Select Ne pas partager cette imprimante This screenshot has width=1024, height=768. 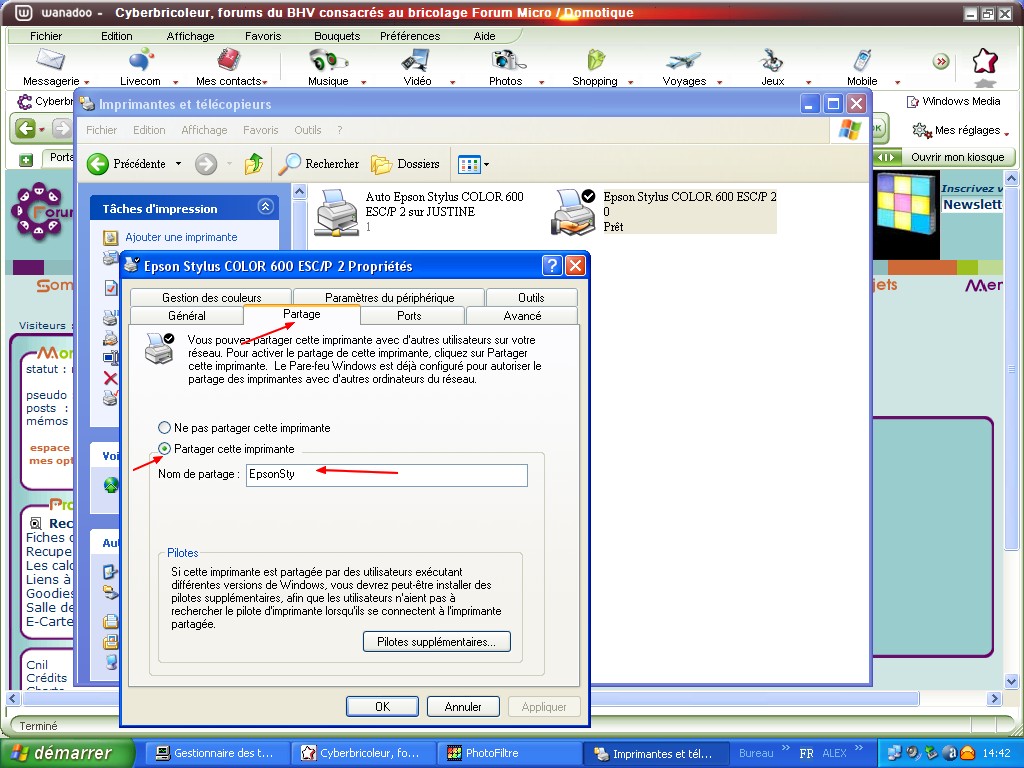166,428
